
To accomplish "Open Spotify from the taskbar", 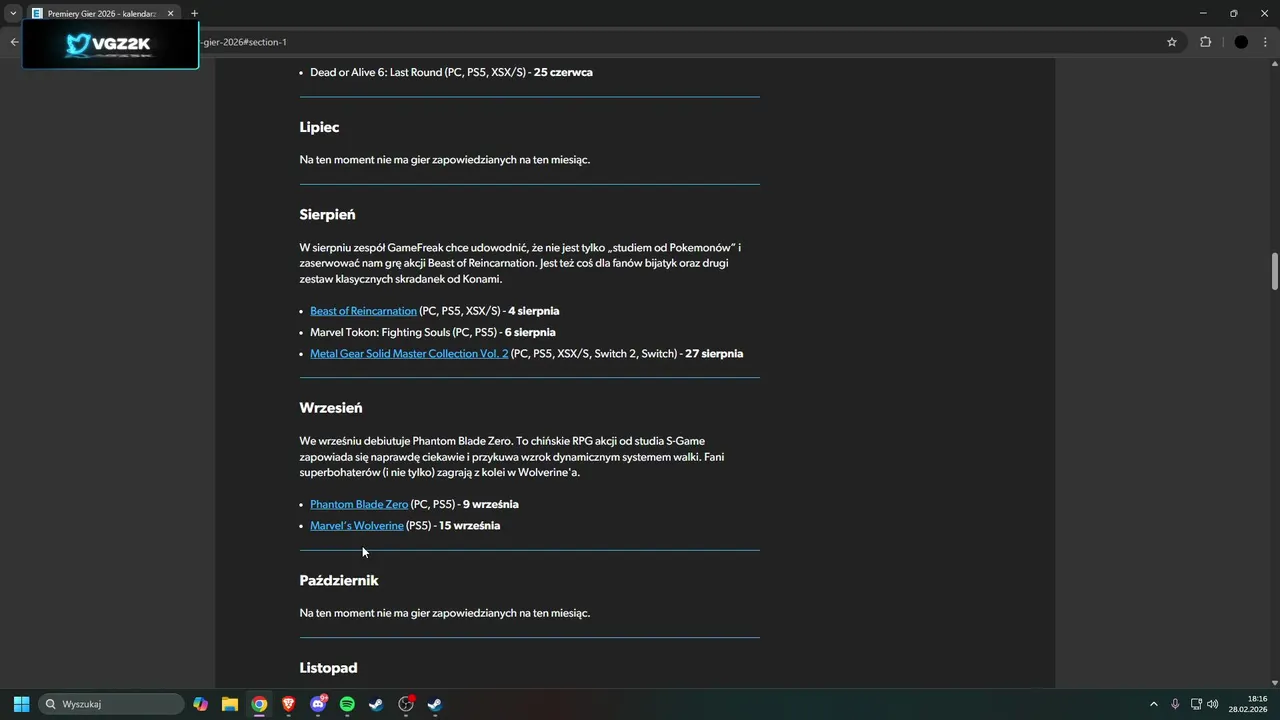I will coord(347,704).
